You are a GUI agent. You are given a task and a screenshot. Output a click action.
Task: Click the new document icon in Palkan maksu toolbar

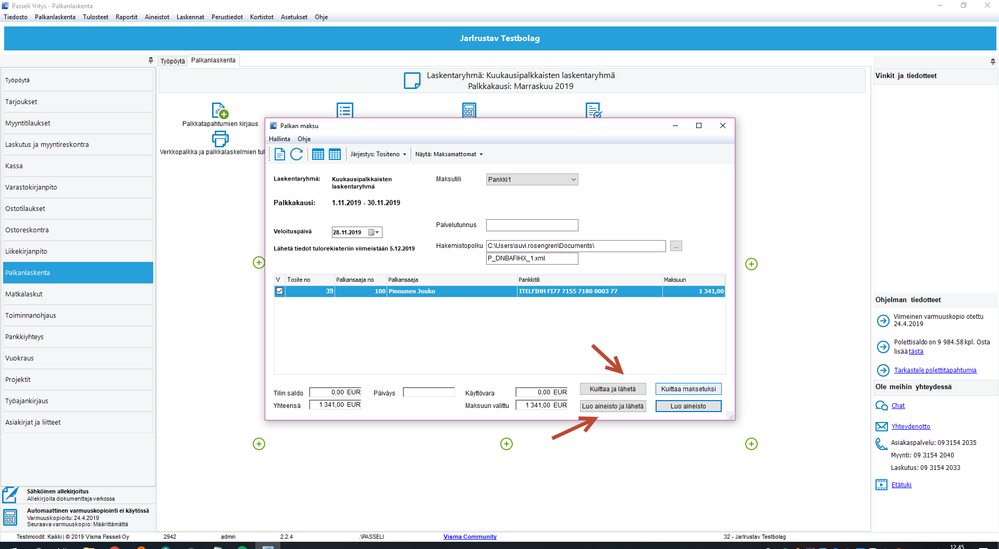(x=280, y=154)
